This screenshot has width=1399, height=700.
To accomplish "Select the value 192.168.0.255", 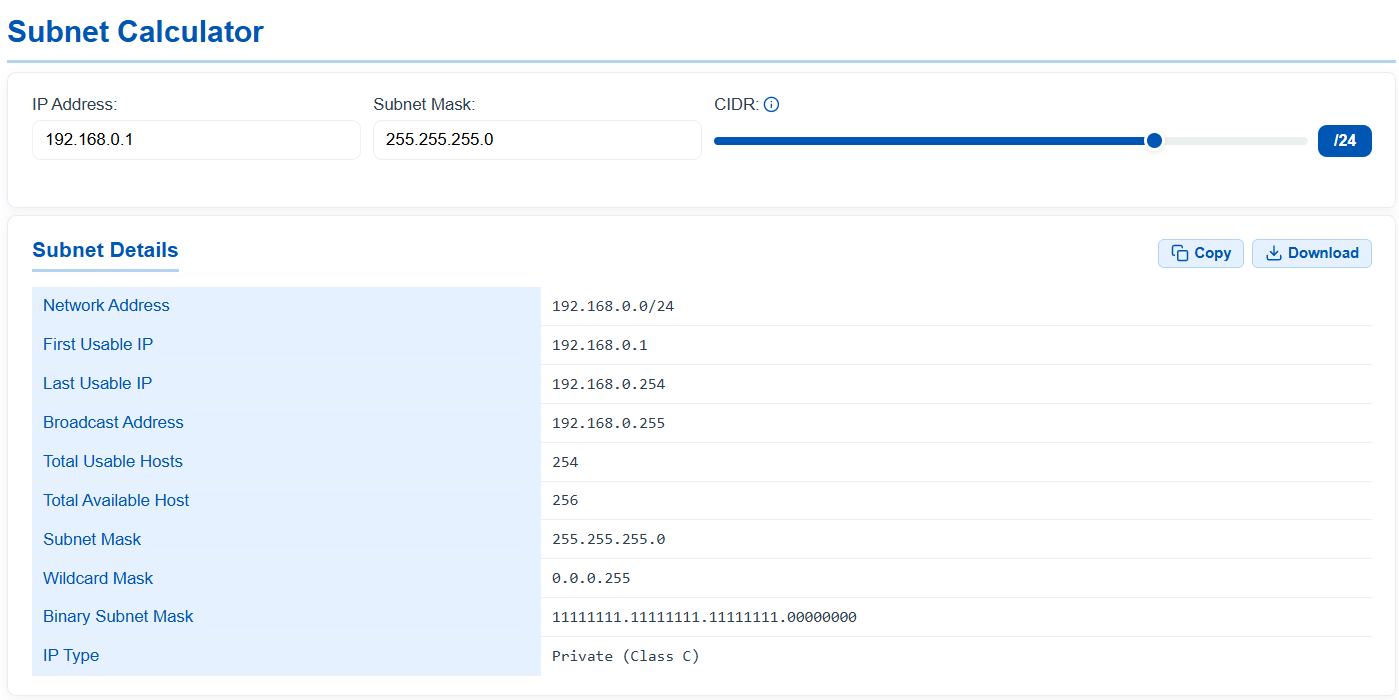I will pos(608,423).
